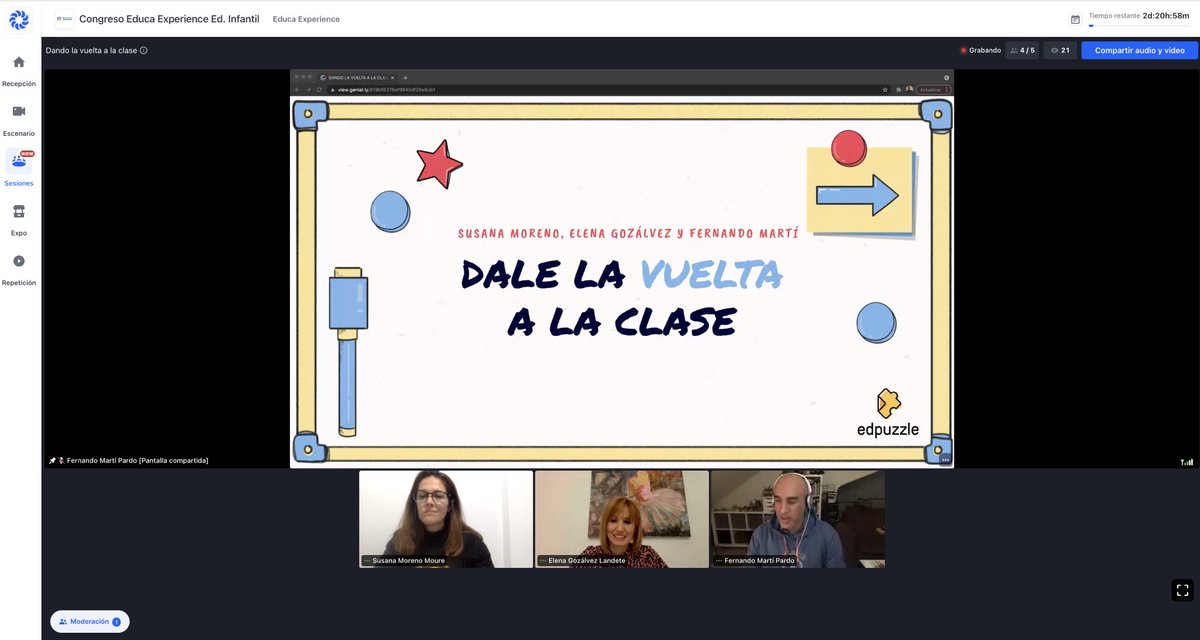Click the edpuzzle logo in the slide
Viewport: 1200px width, 640px height.
887,415
